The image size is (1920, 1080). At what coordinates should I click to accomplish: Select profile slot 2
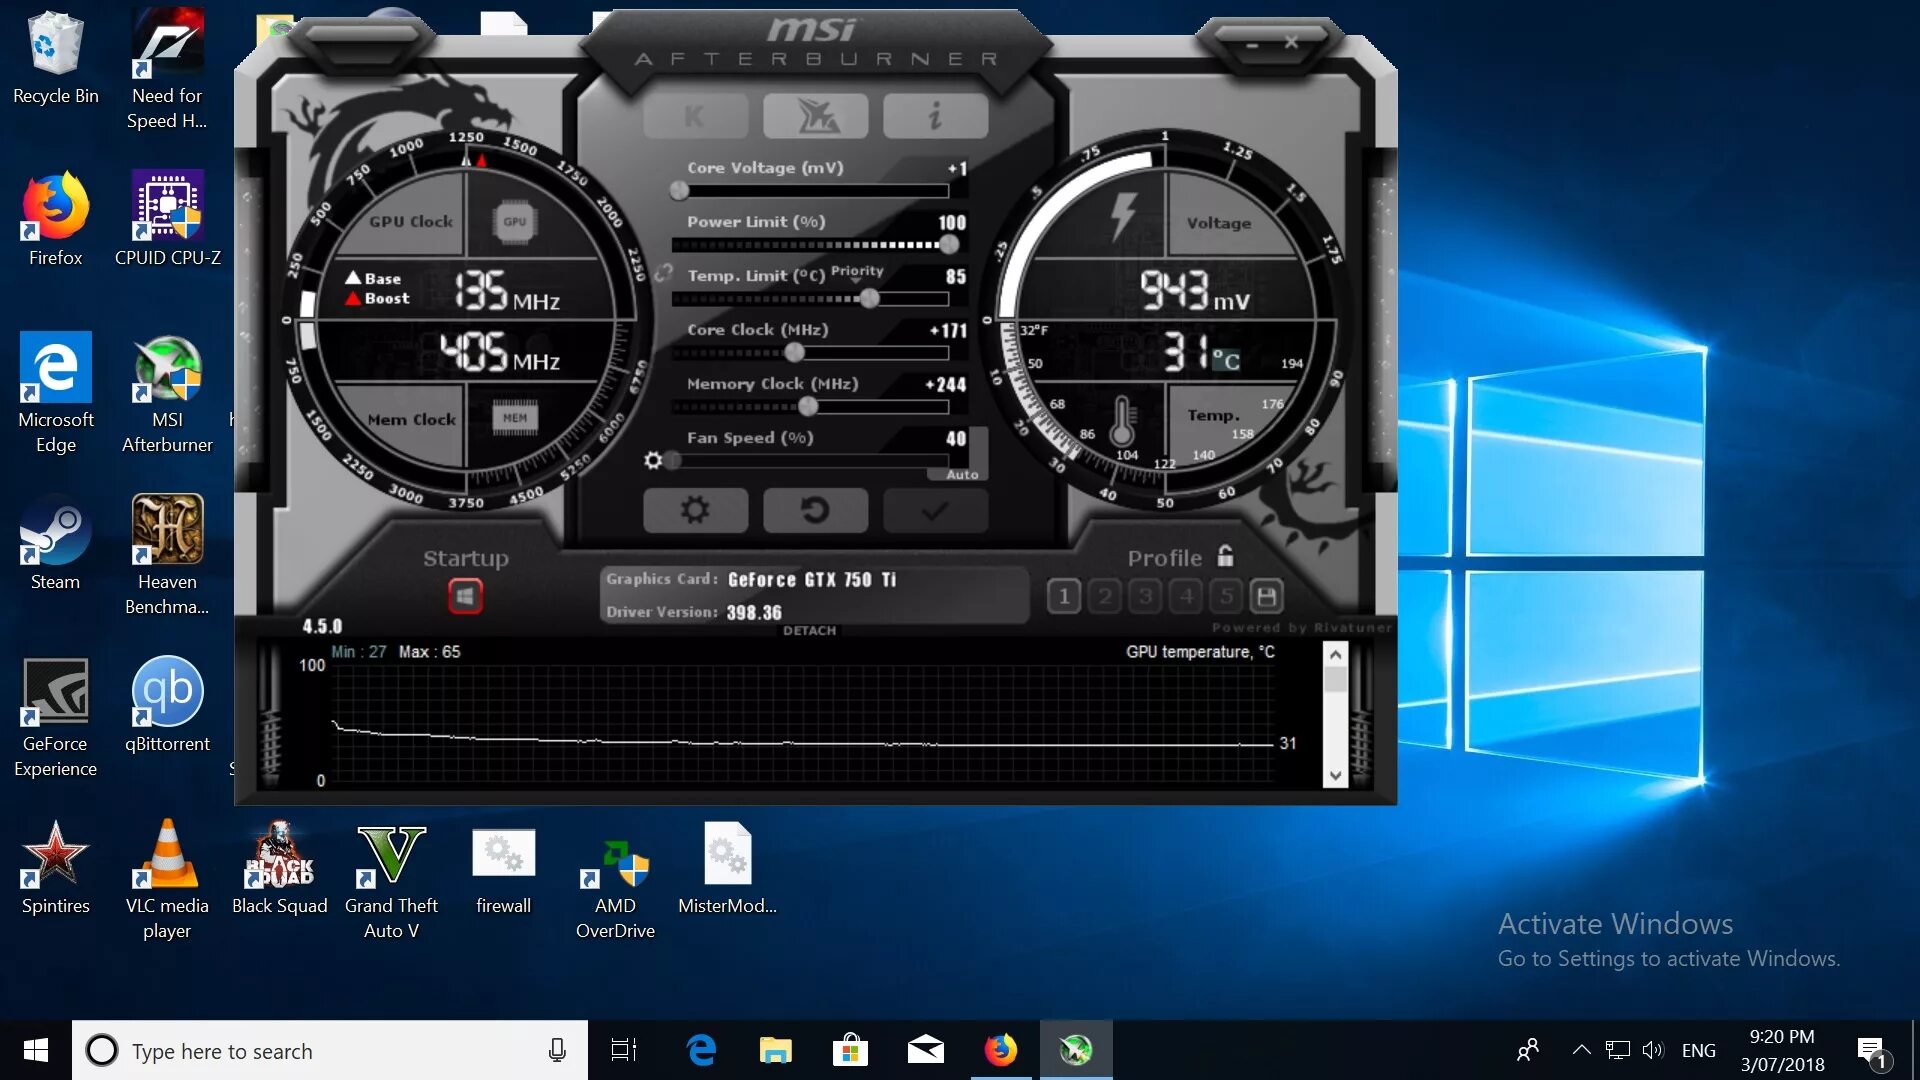click(x=1105, y=597)
